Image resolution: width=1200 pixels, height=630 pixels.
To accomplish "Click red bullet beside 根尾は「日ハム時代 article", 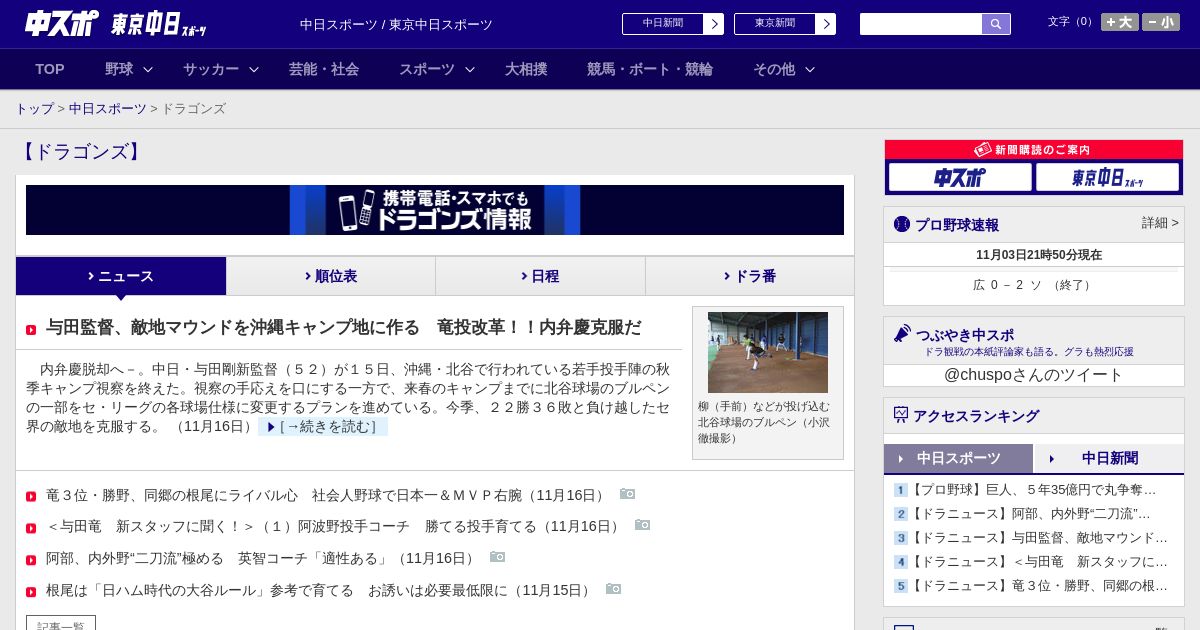I will (x=31, y=592).
